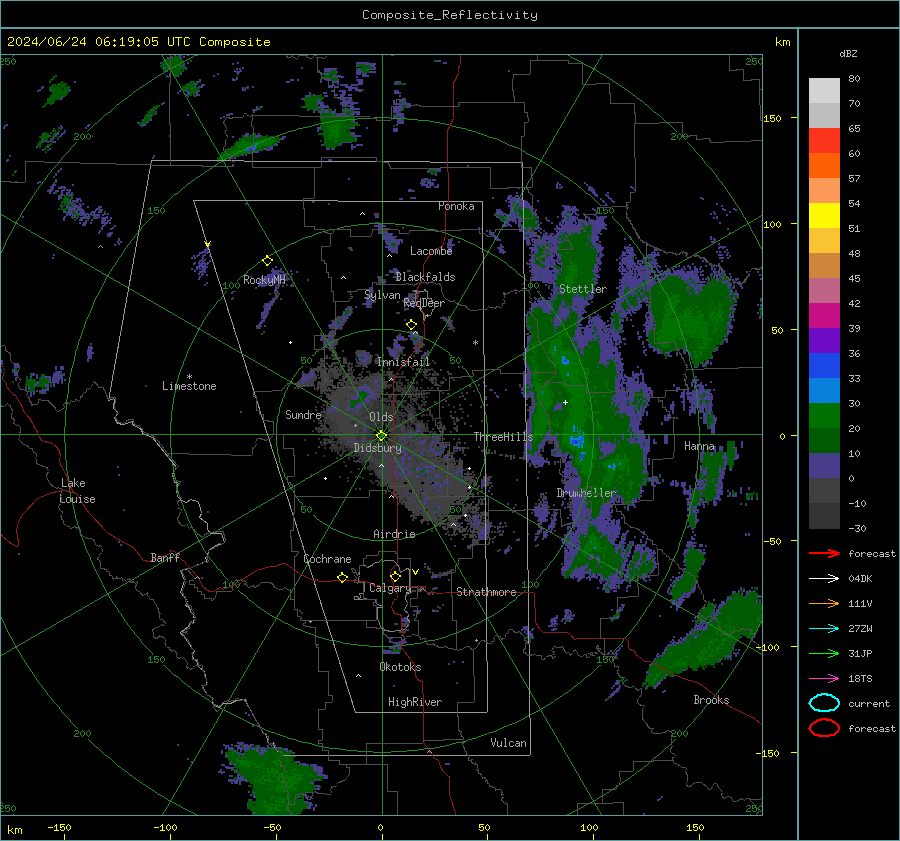Click the Lake Louise label on the map

[77, 491]
